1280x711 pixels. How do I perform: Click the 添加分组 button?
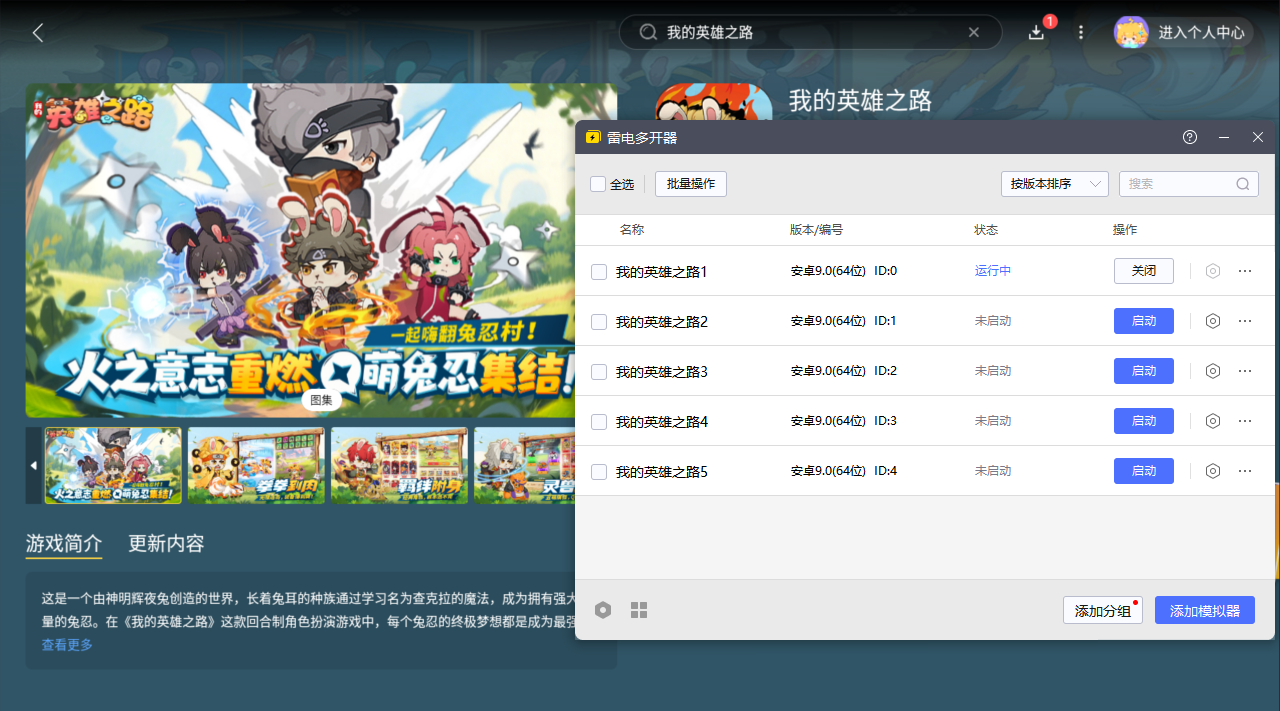click(x=1103, y=611)
